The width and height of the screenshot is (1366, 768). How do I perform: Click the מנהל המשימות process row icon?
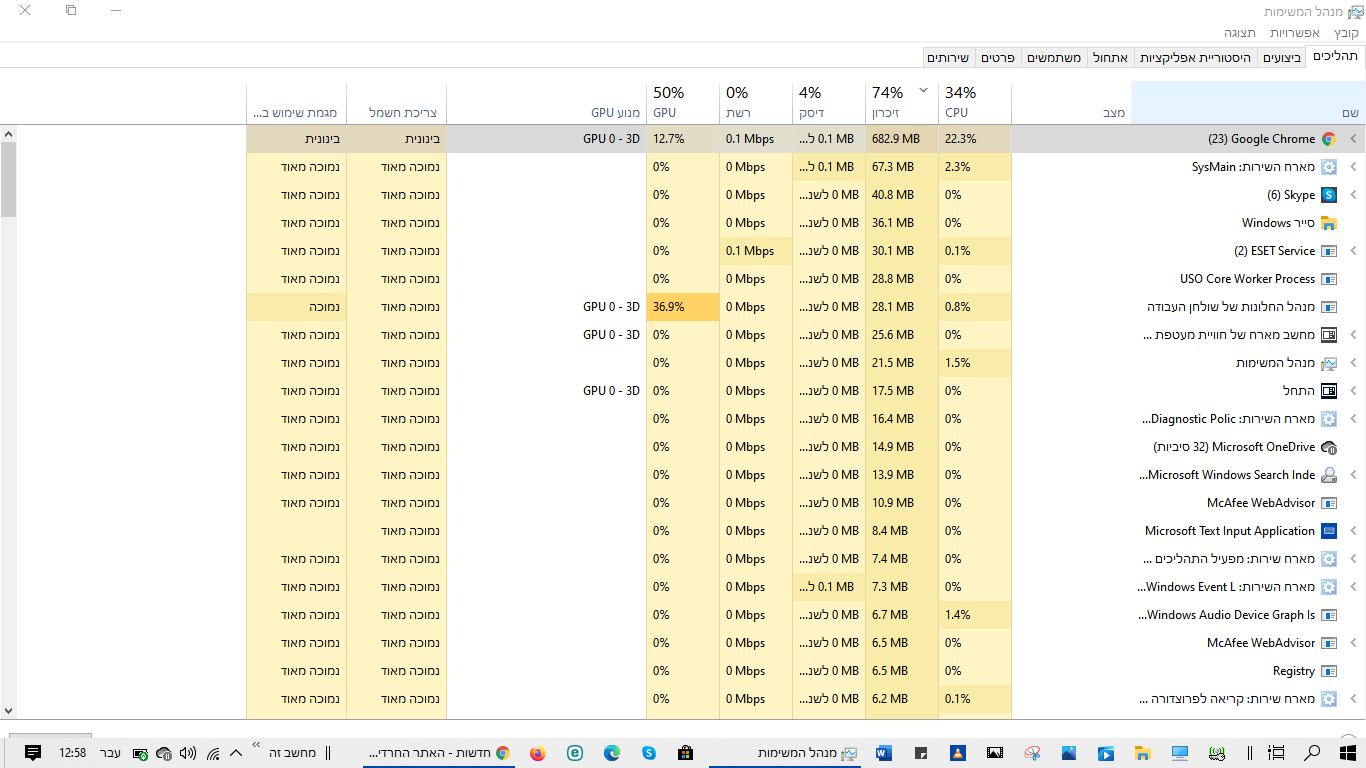[1329, 363]
